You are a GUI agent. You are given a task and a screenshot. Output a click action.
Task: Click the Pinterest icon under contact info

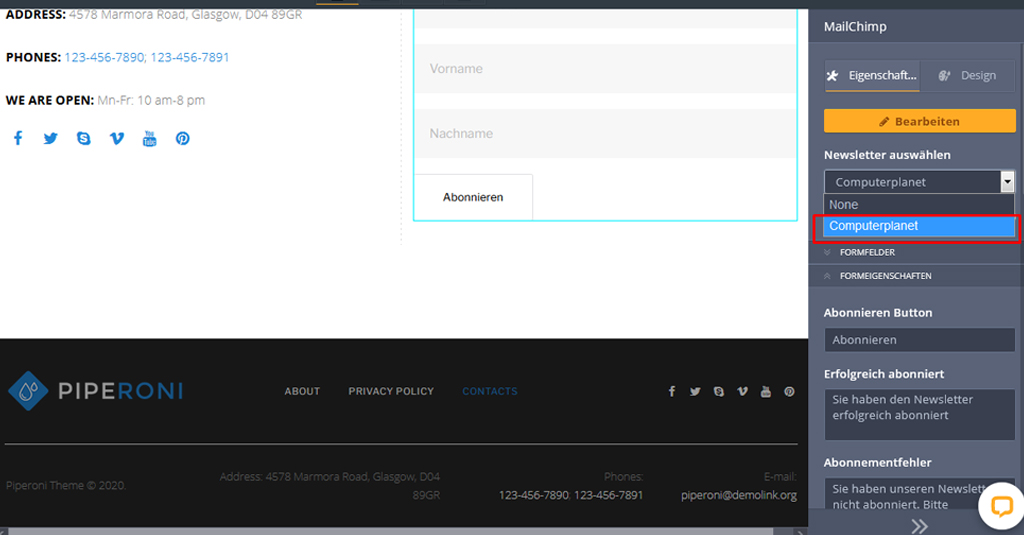click(183, 138)
